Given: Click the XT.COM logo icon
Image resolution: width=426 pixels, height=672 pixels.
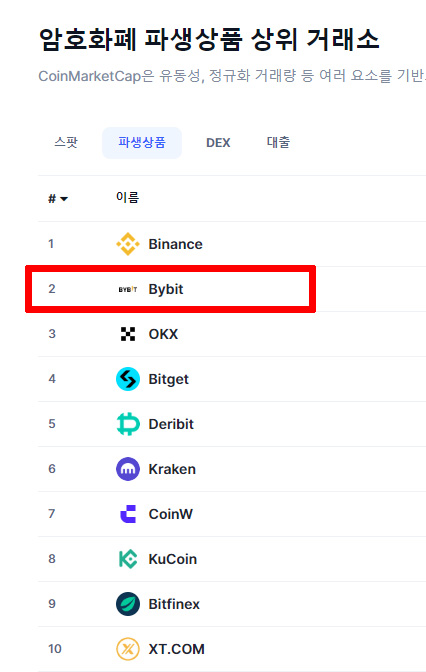Looking at the screenshot, I should tap(128, 649).
